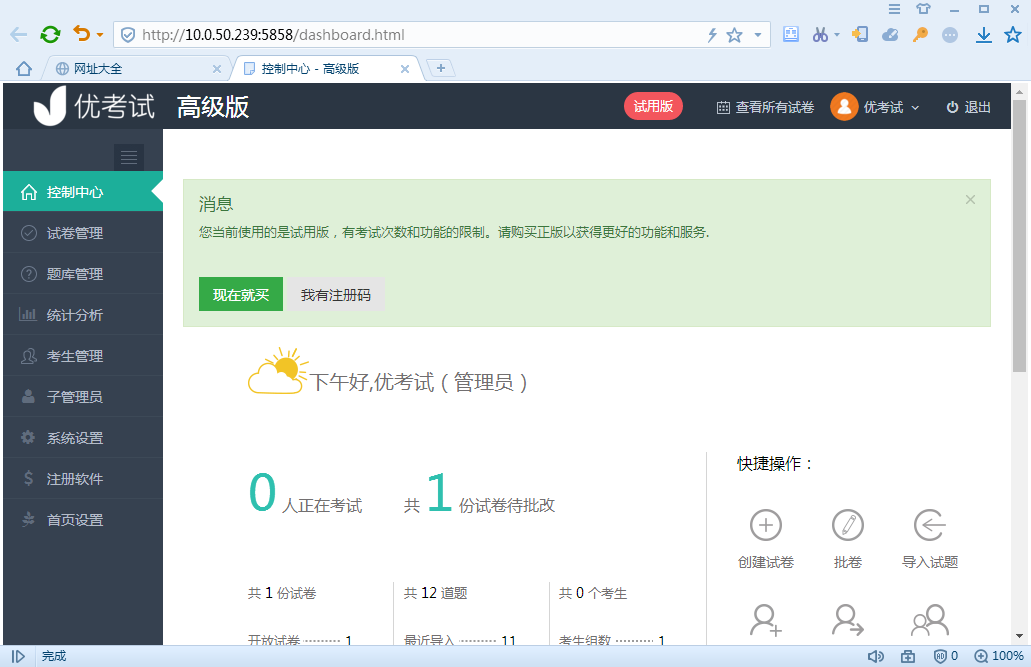Image resolution: width=1031 pixels, height=667 pixels.
Task: Toggle the sidebar collapse hamburger
Action: click(x=129, y=157)
